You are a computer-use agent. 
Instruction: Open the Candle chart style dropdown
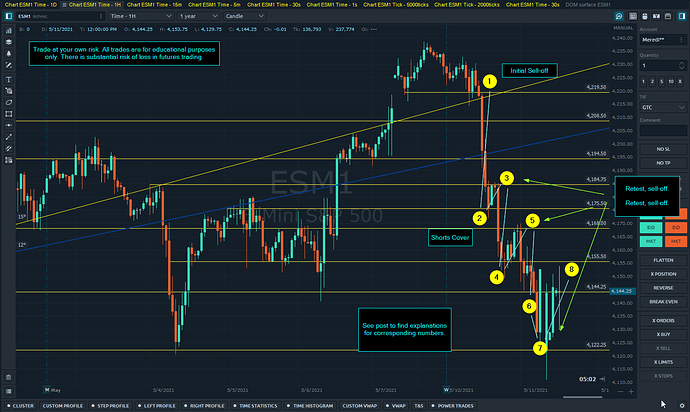pyautogui.click(x=244, y=16)
